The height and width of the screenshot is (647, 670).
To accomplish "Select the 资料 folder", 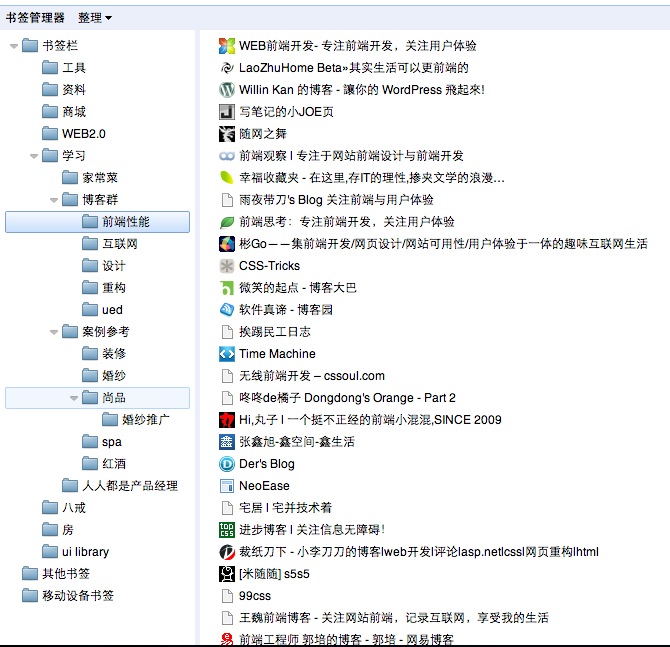I will click(64, 90).
